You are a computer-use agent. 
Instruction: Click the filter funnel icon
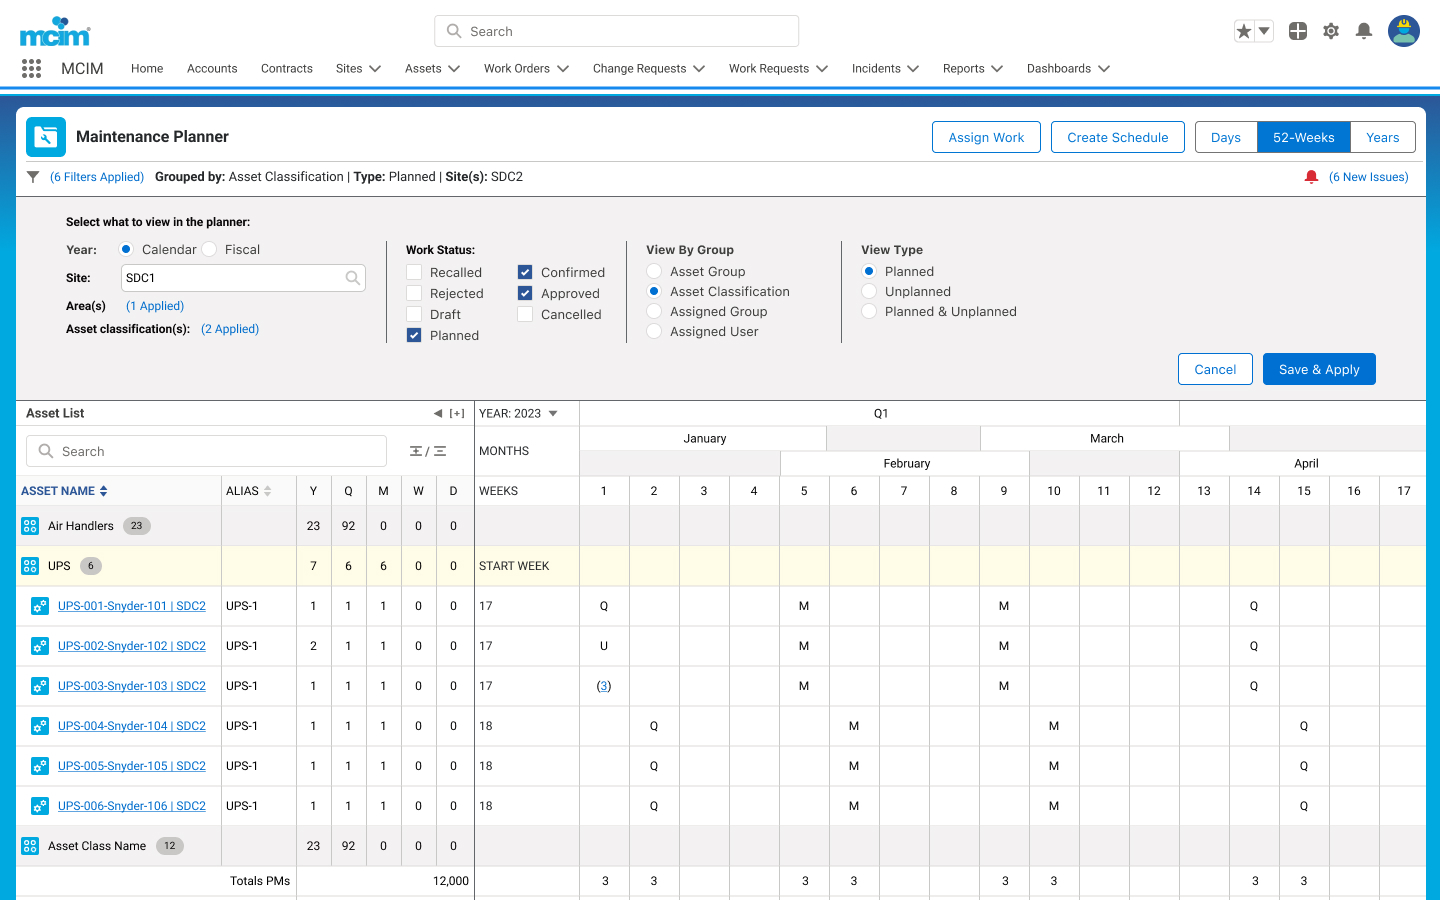click(x=33, y=177)
